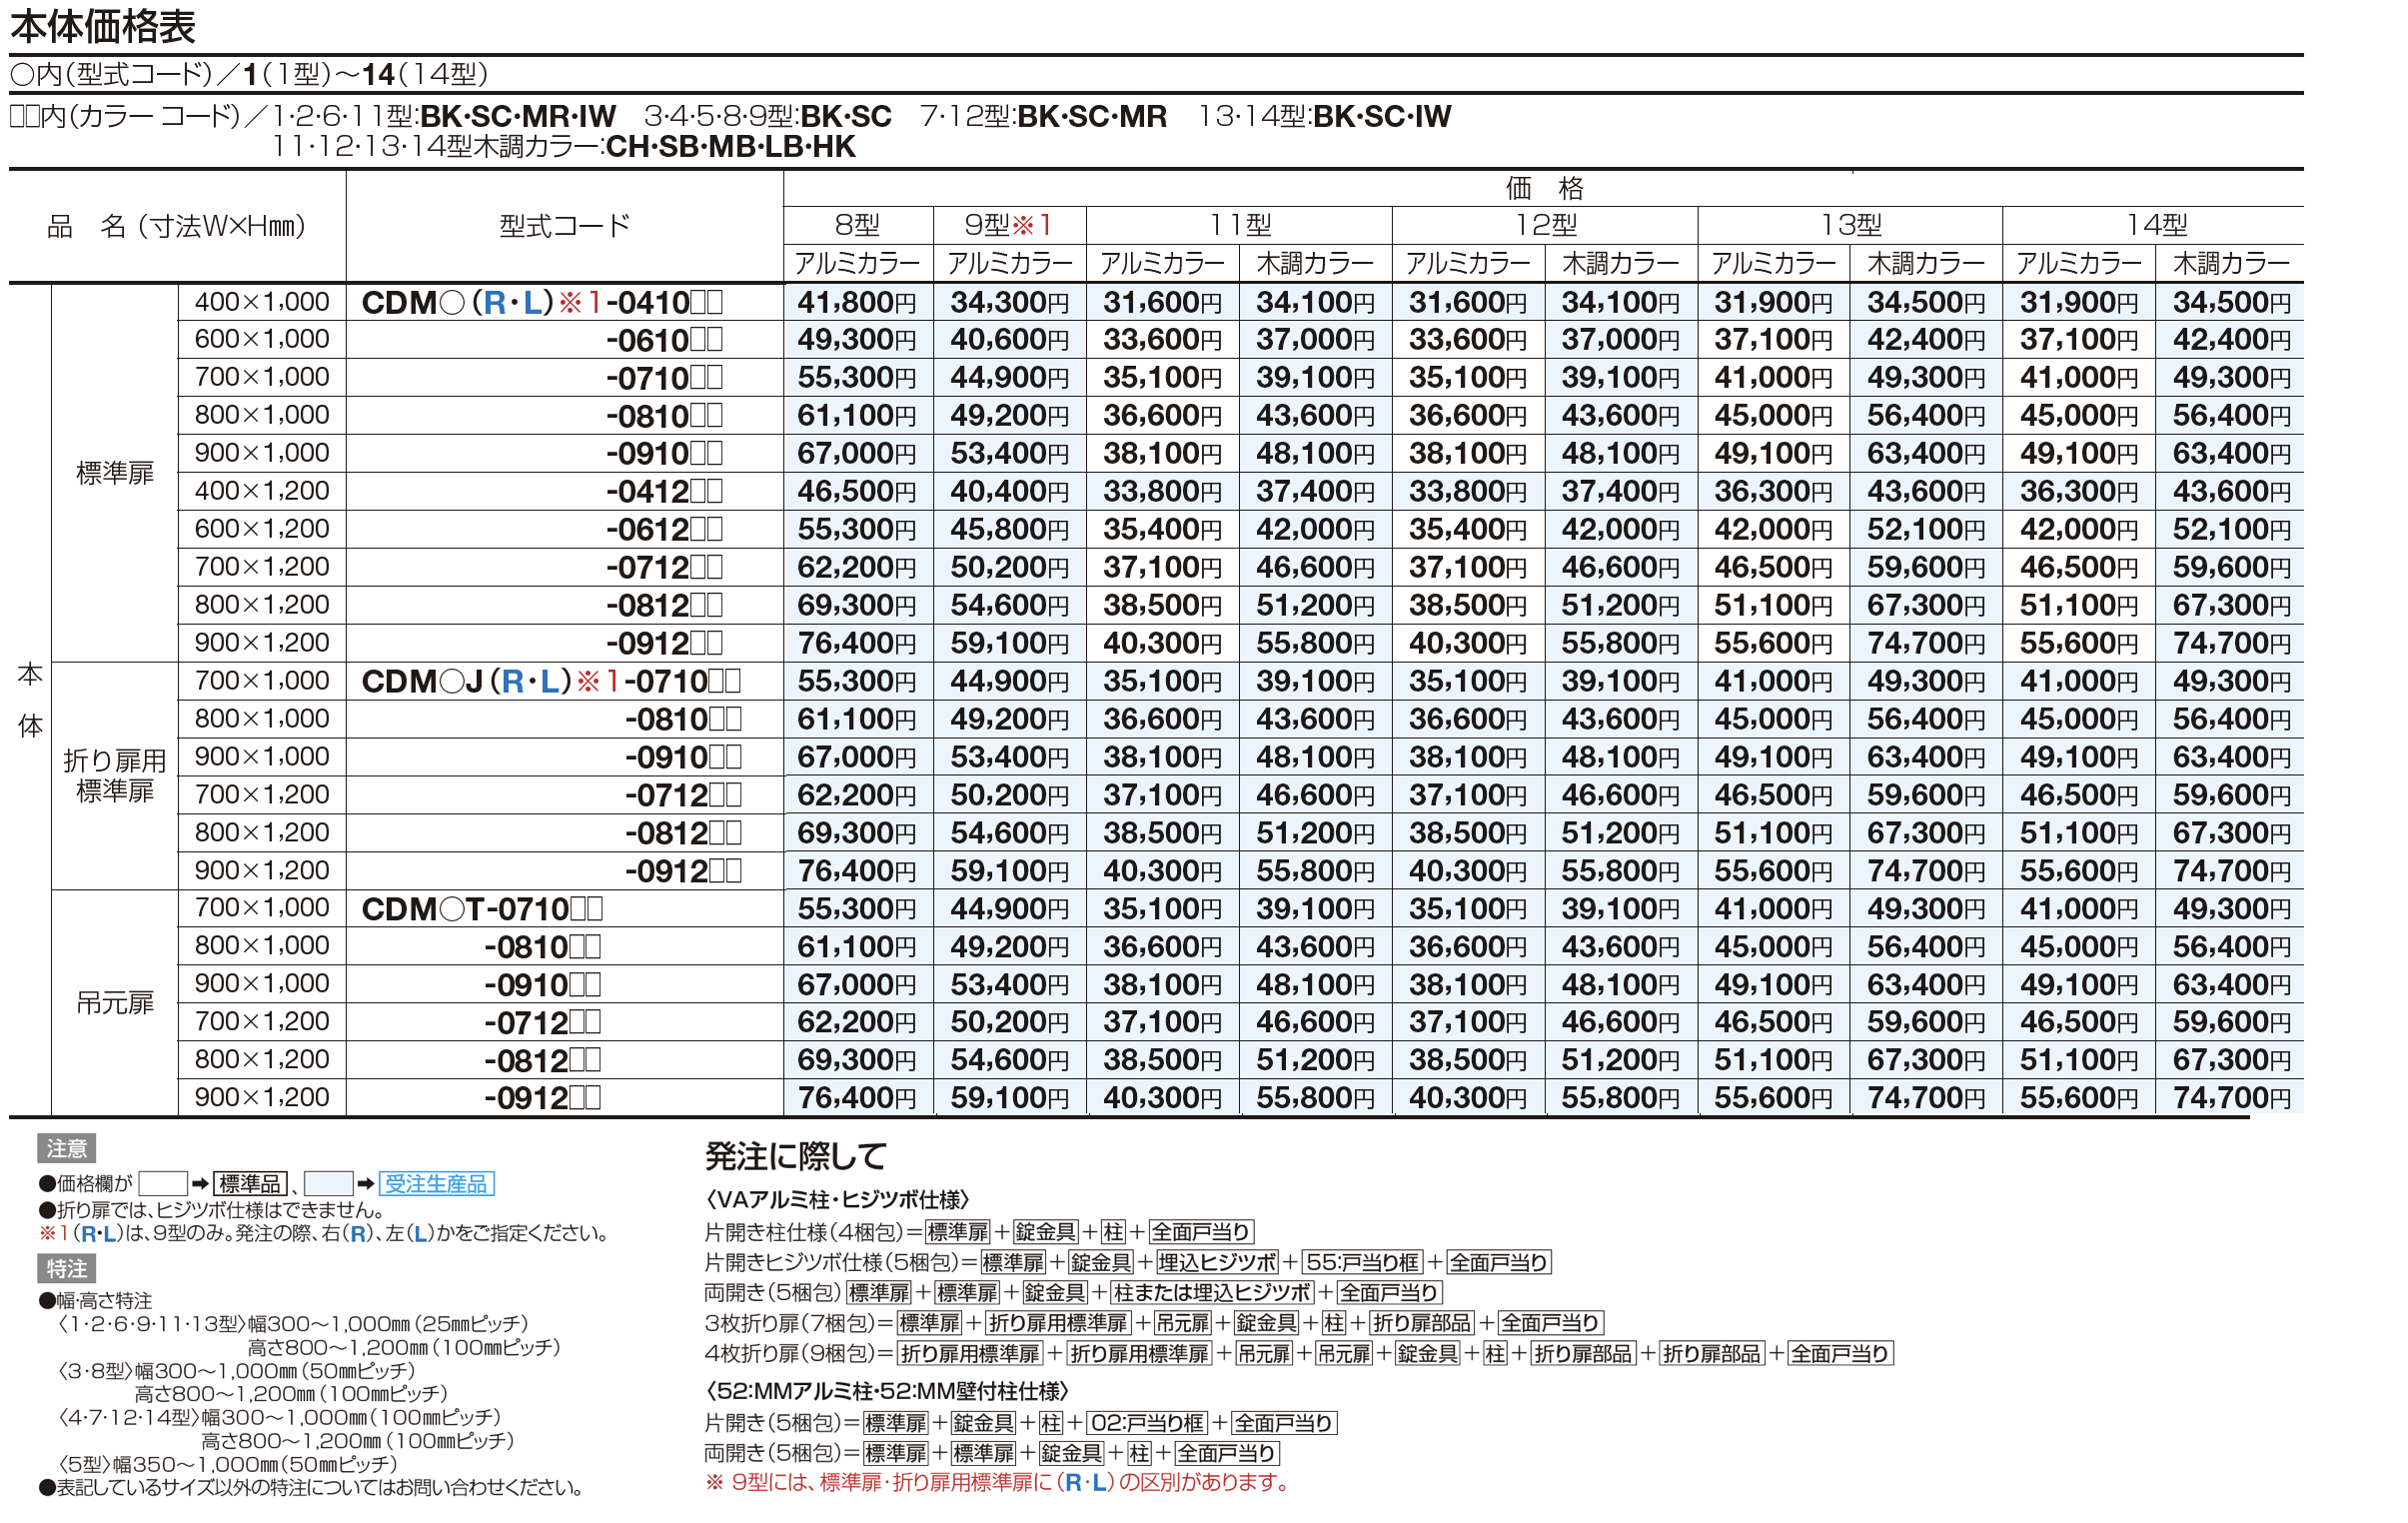Image resolution: width=2408 pixels, height=1523 pixels.
Task: Select the 9型※1 column header
Action: (x=1009, y=224)
